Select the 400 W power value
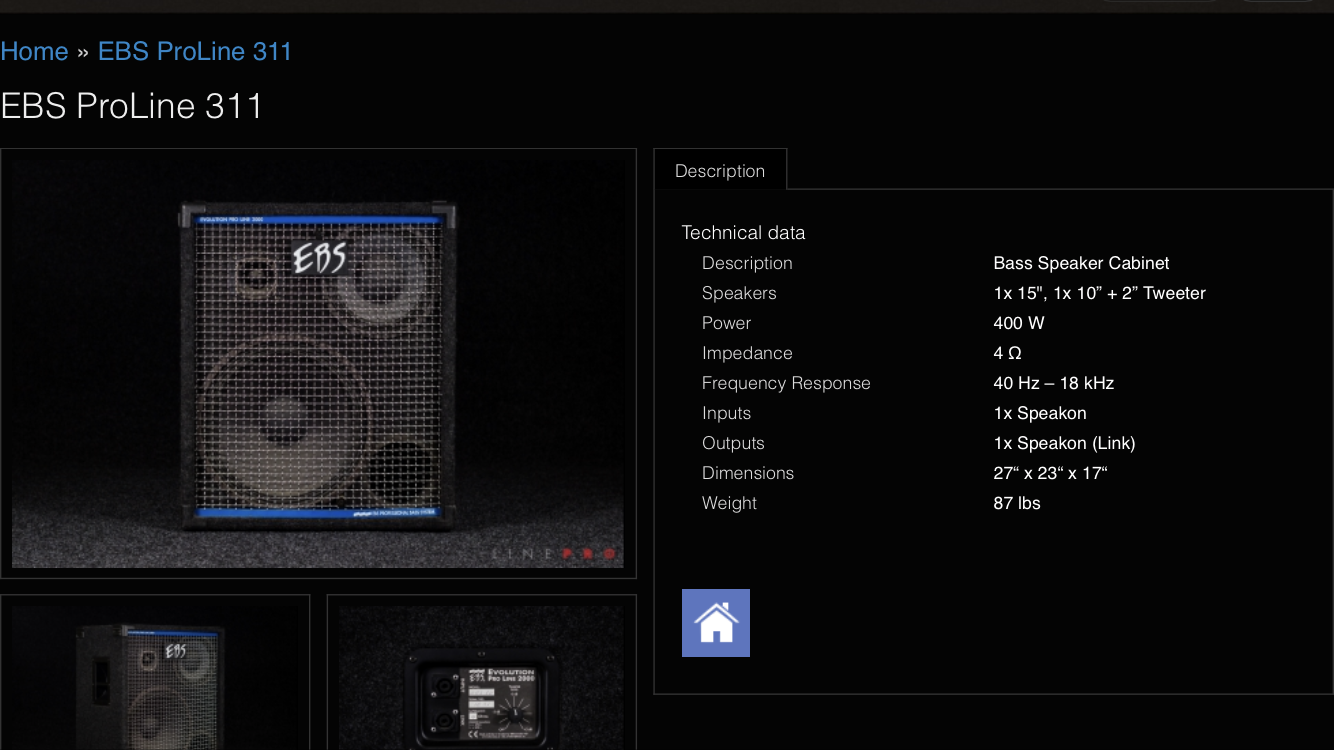The width and height of the screenshot is (1334, 750). click(x=1019, y=323)
